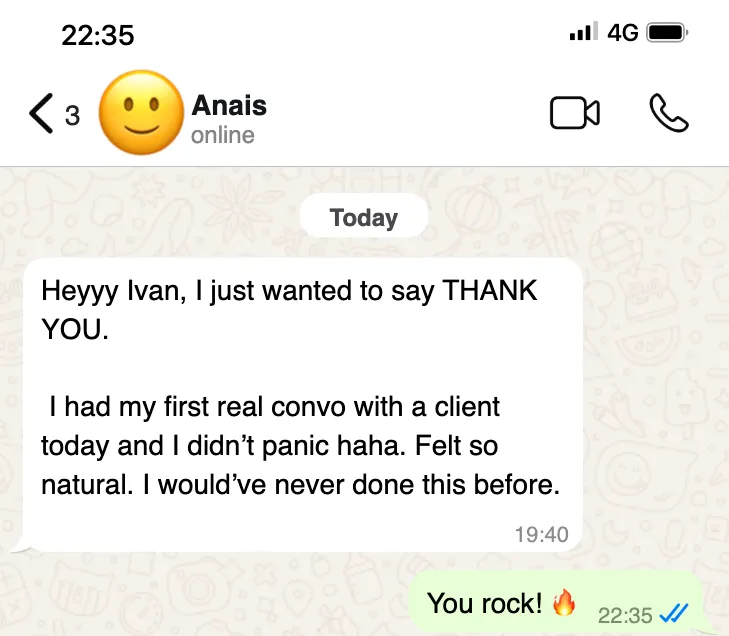Tap the 22:35 status bar clock
The image size is (729, 636).
[x=98, y=35]
